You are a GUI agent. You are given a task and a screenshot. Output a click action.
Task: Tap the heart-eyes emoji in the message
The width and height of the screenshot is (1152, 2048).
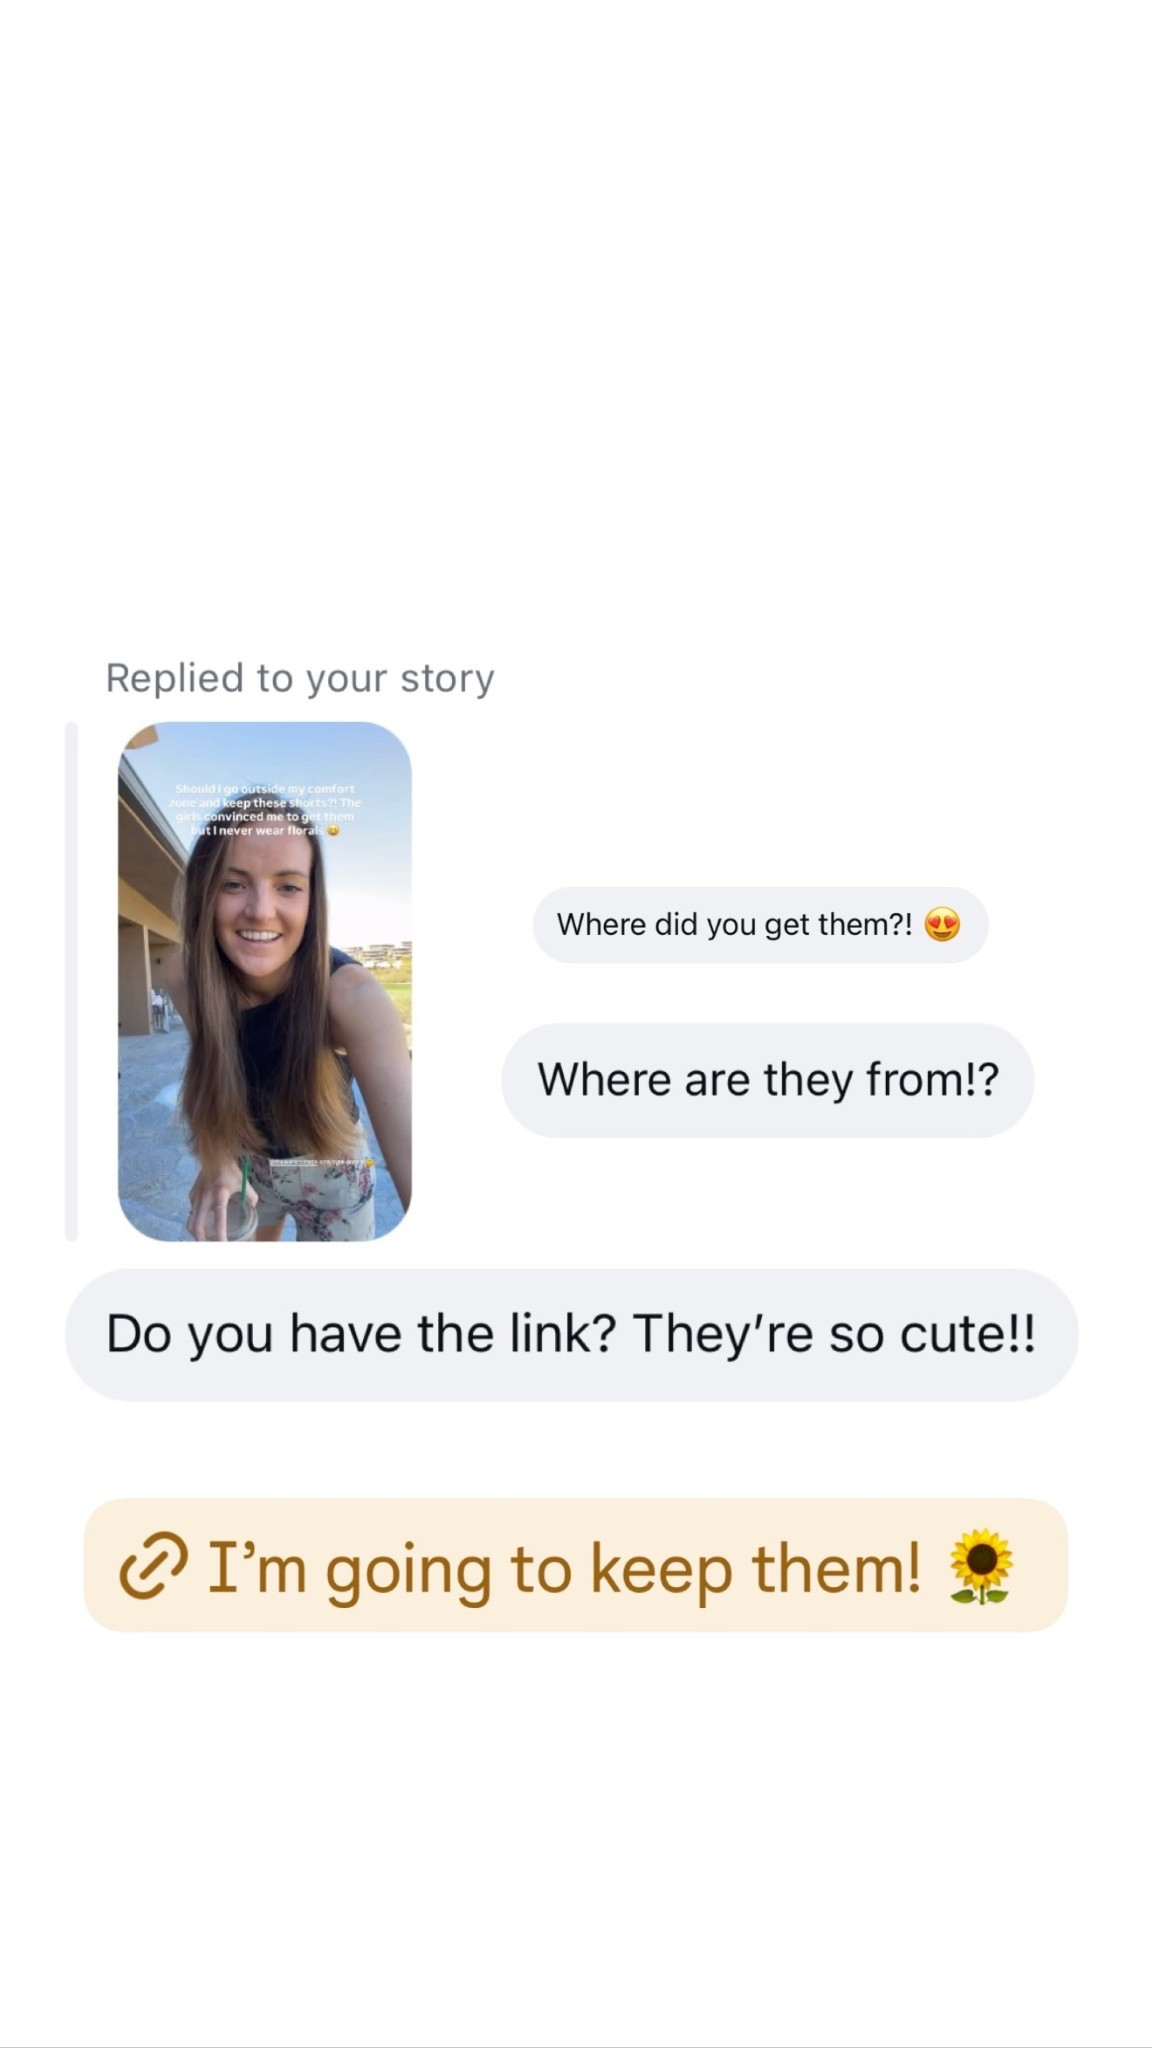[942, 925]
